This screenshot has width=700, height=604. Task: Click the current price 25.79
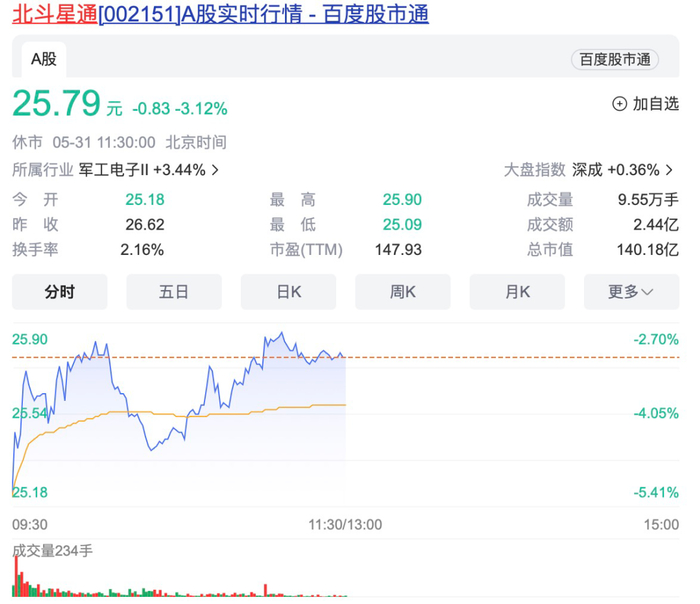[x=57, y=103]
